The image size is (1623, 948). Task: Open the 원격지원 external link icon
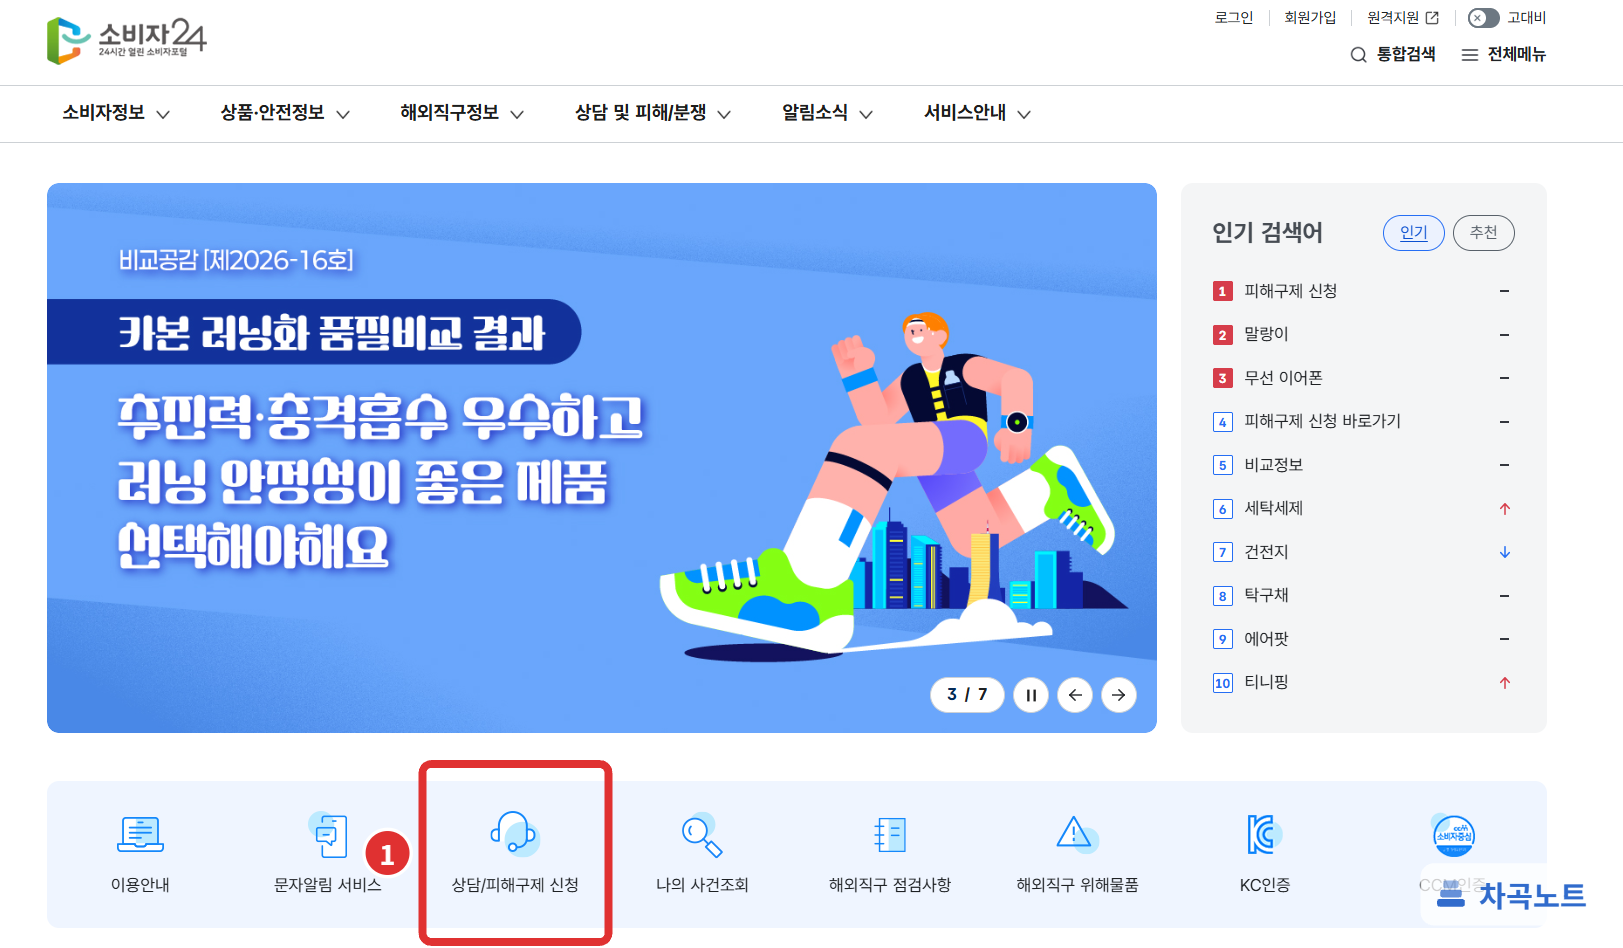(x=1432, y=18)
